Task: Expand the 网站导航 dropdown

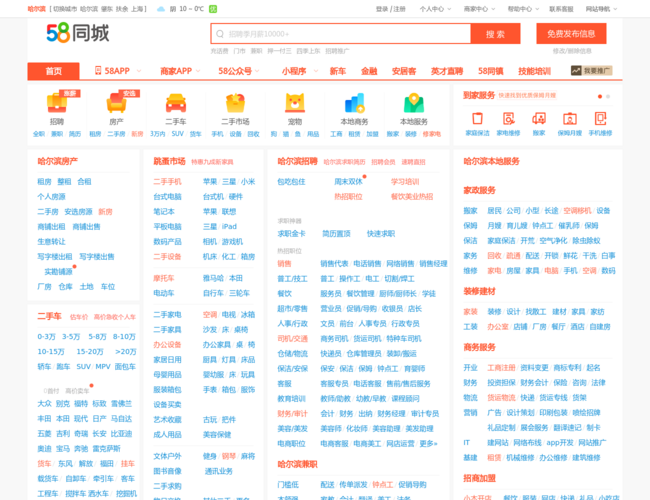Action: (x=601, y=9)
